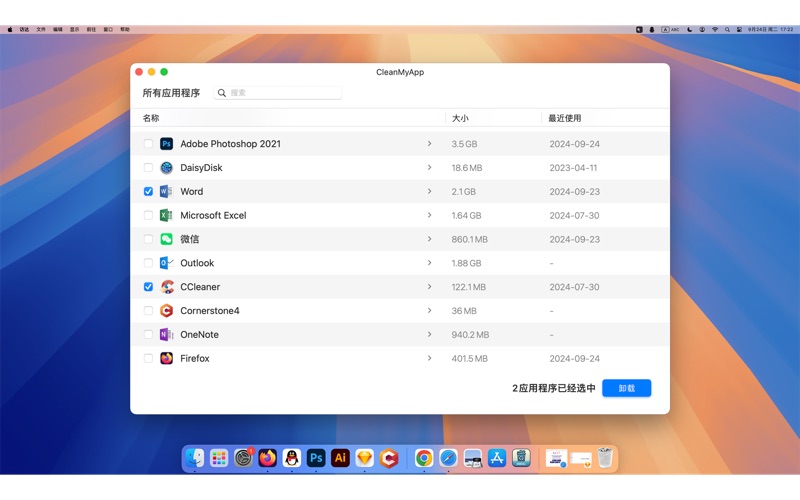Screen dimensions: 800x500
Task: Open Cornerstone icon in the Dock
Action: (x=389, y=458)
